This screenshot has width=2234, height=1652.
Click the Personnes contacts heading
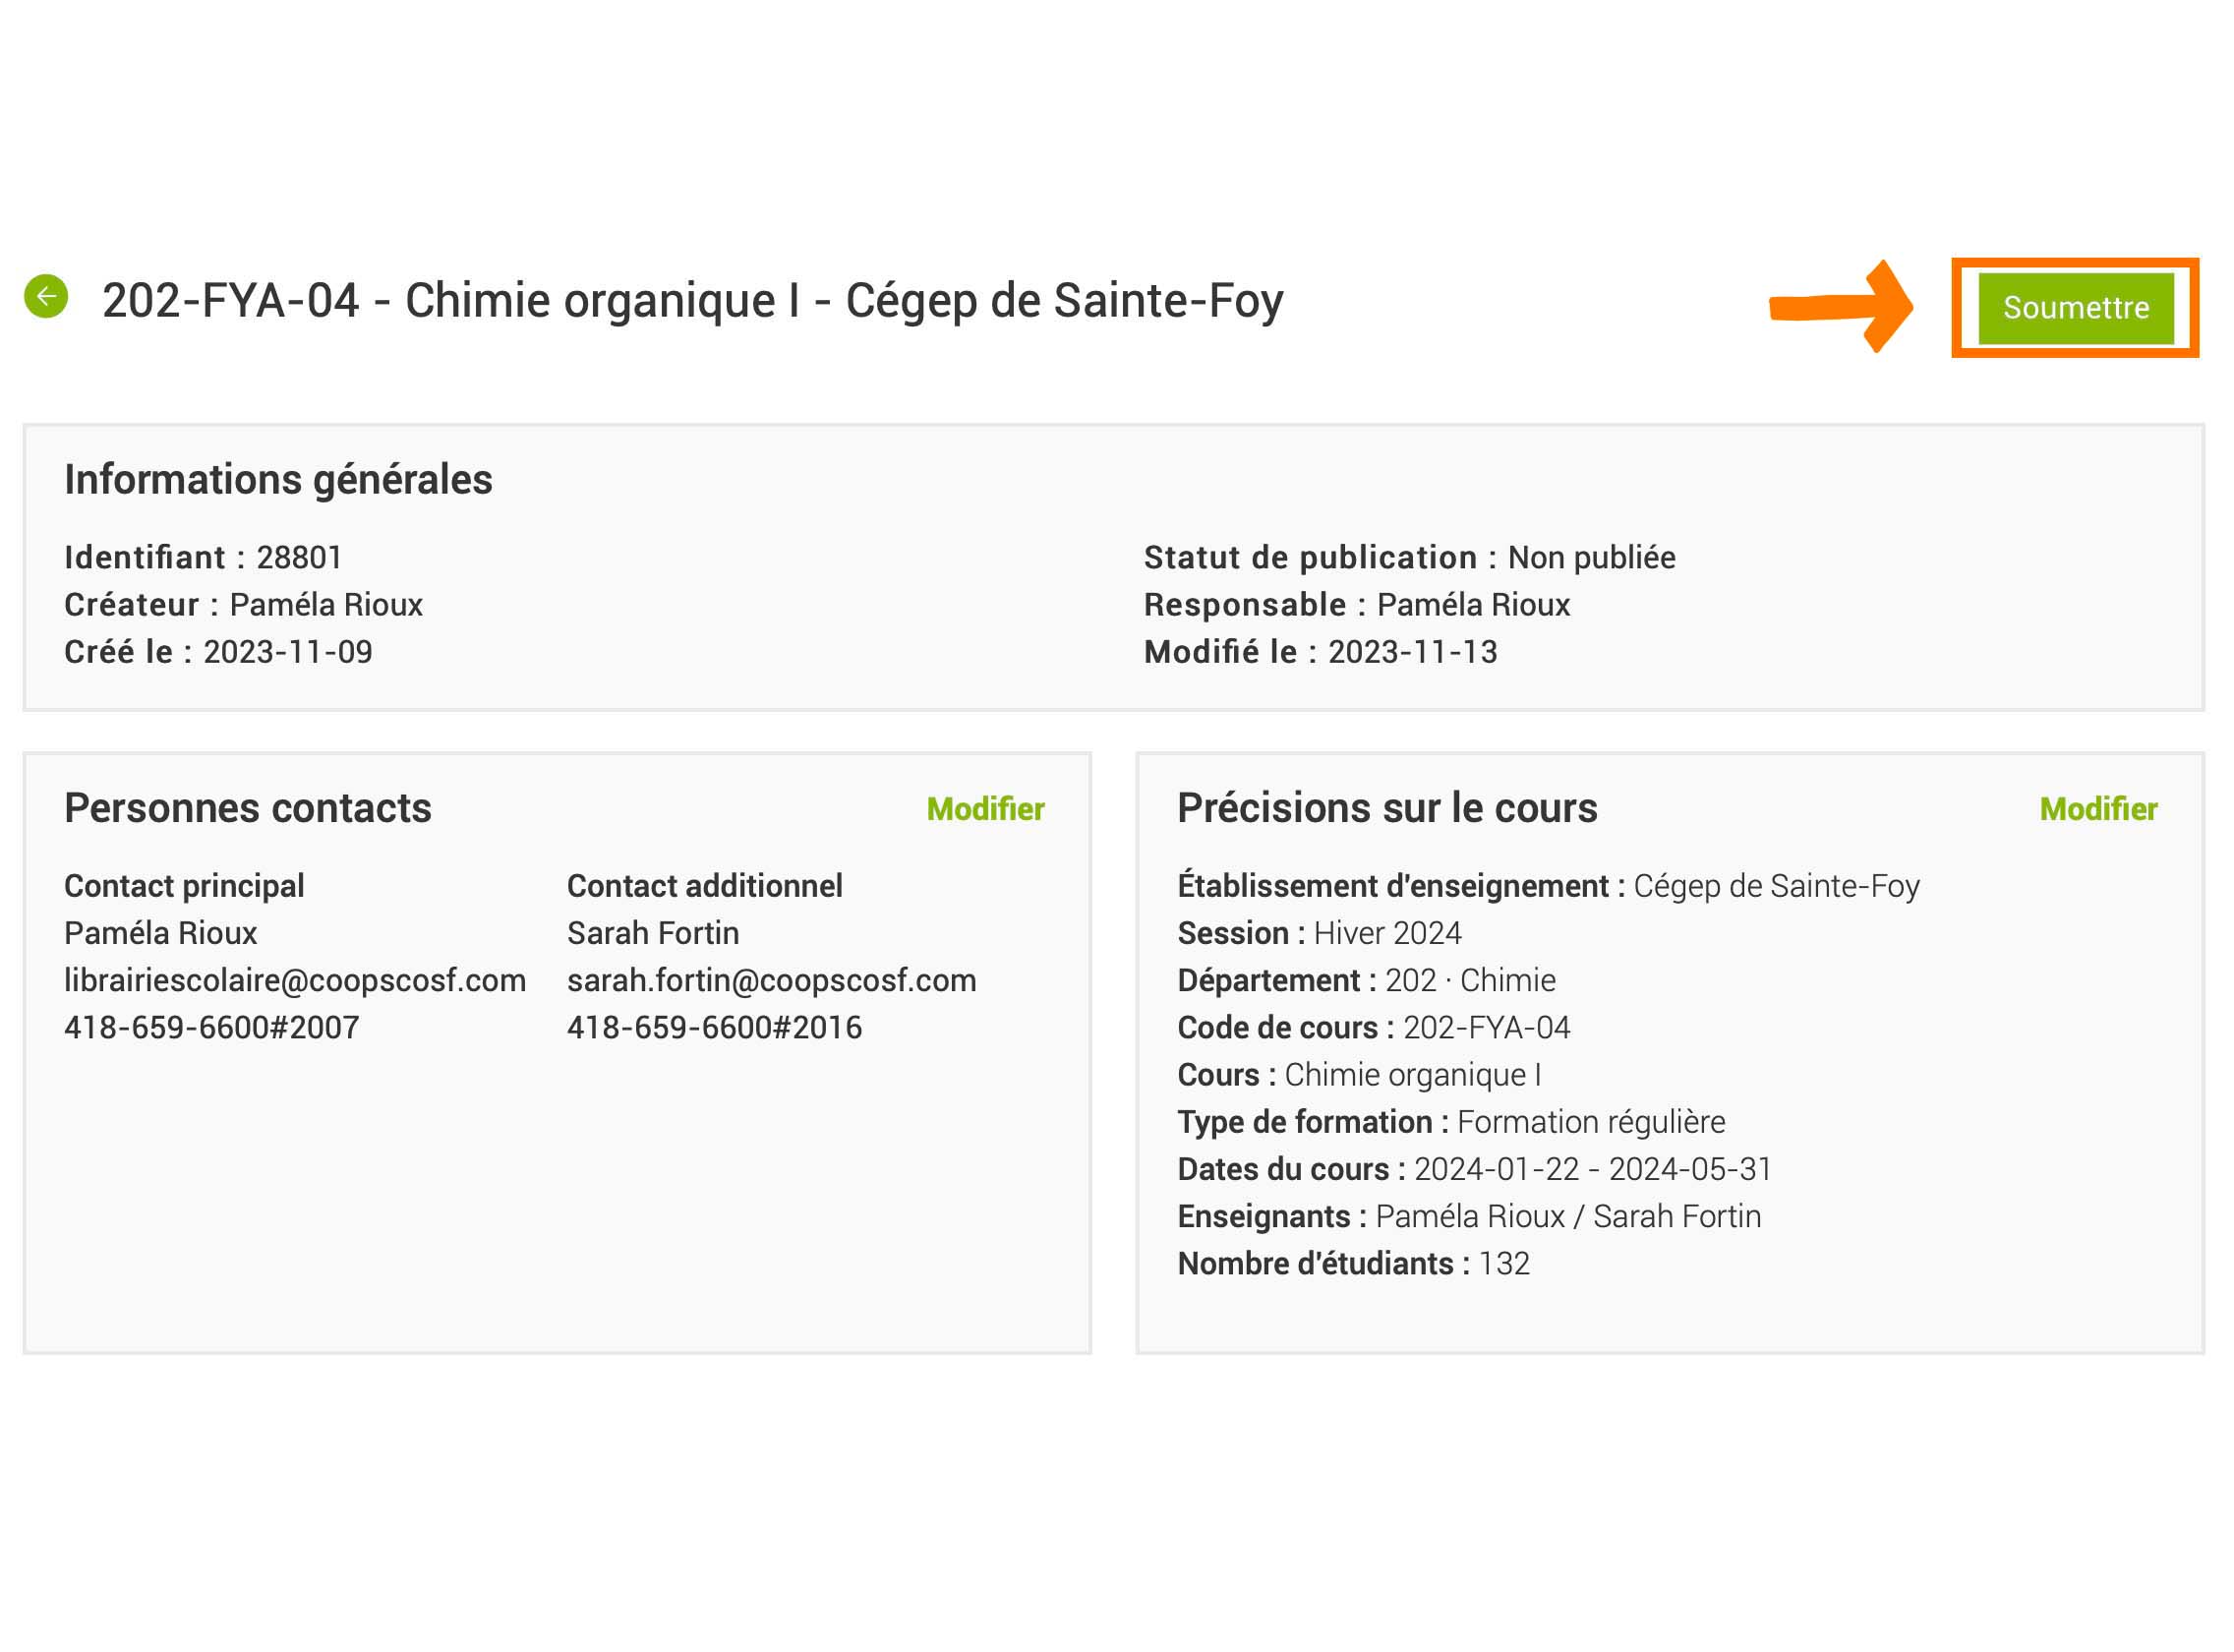pos(248,808)
